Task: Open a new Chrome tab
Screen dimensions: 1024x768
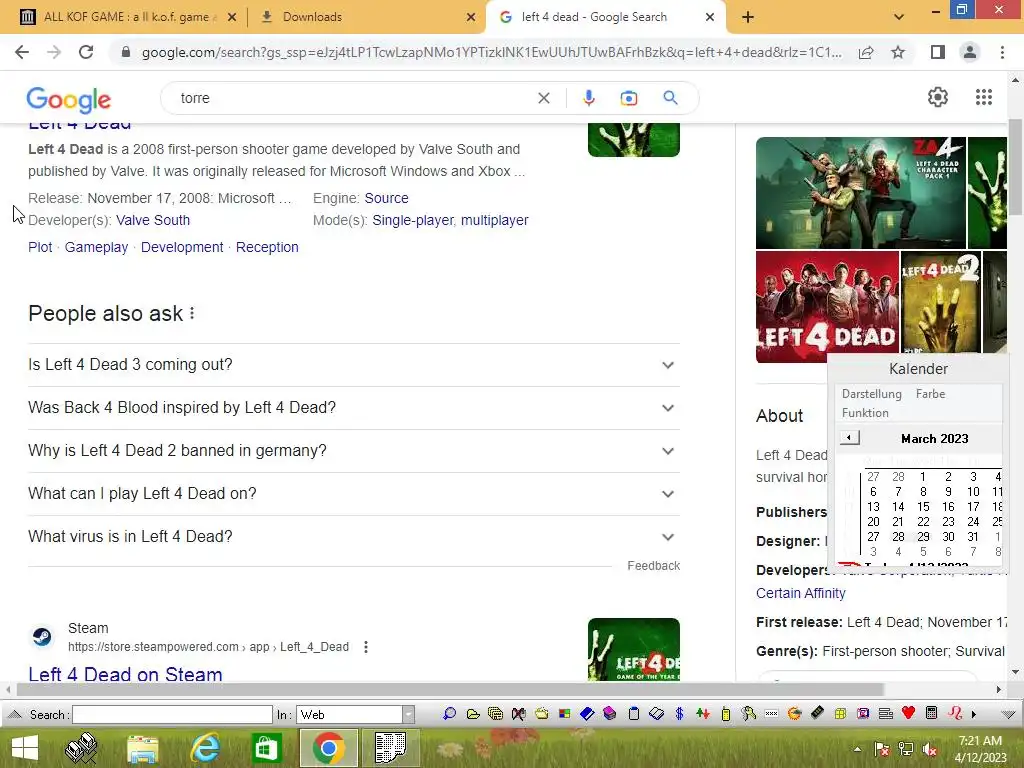Action: click(748, 17)
